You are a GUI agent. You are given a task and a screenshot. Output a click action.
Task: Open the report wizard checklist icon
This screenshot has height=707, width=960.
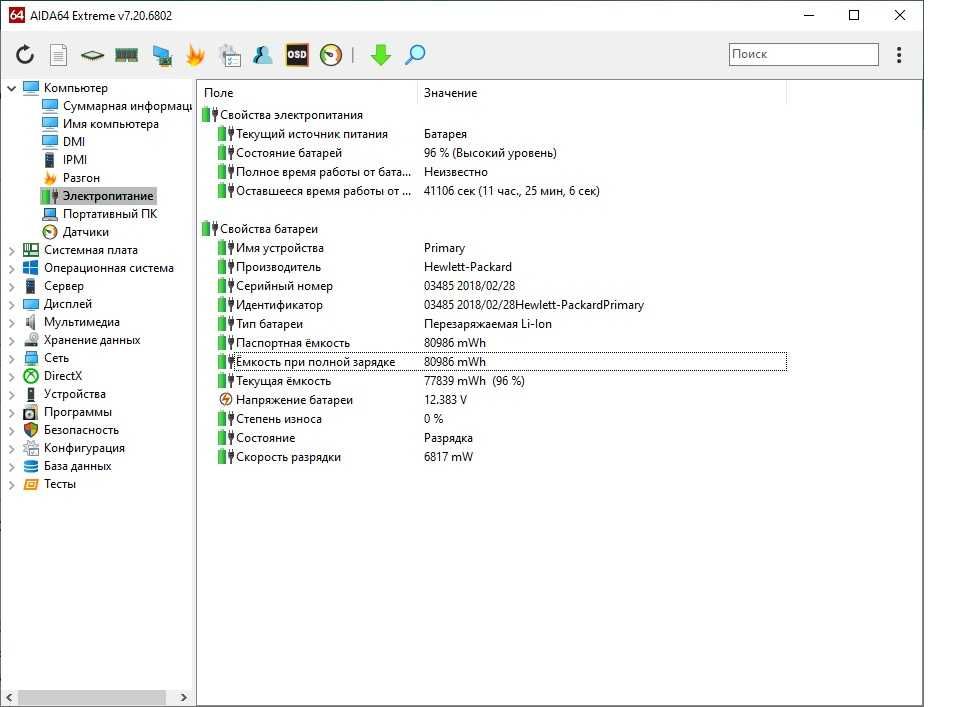pyautogui.click(x=230, y=55)
